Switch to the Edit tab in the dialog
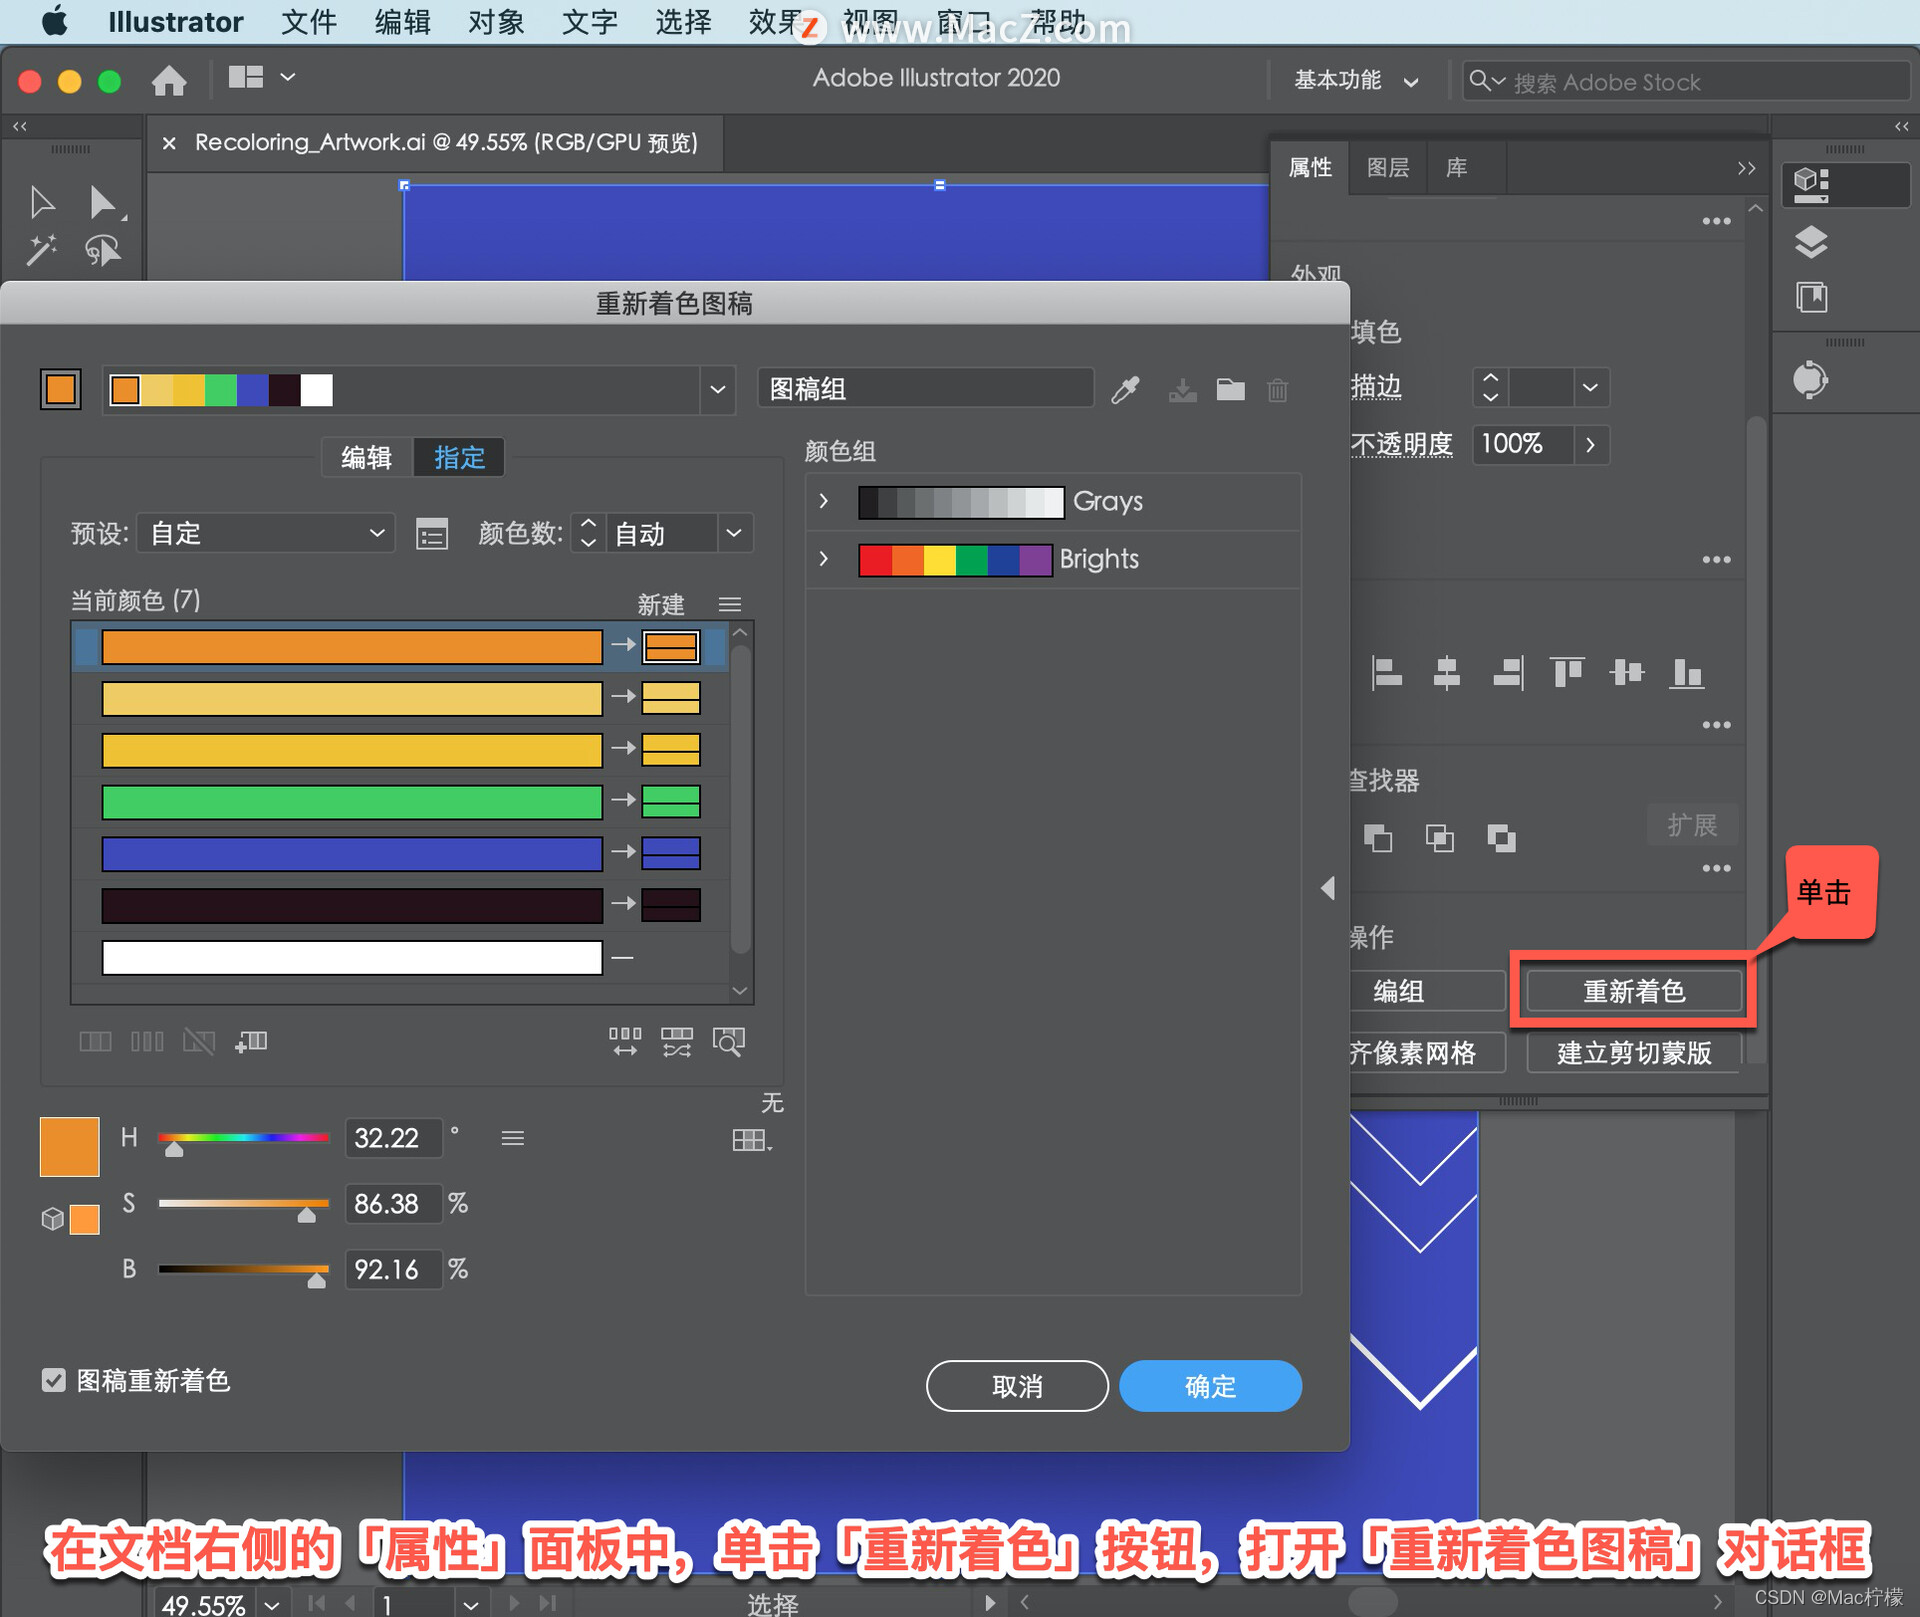 point(366,458)
